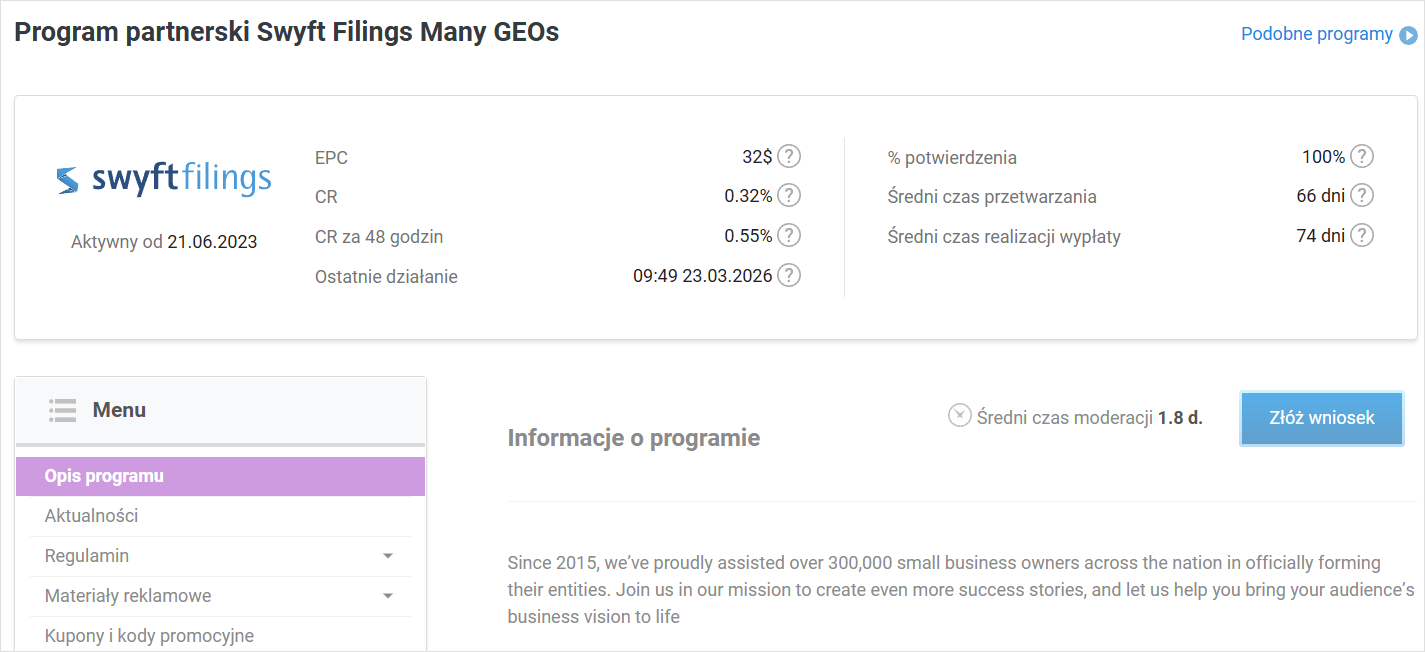Viewport: 1425px width, 652px height.
Task: Click help icon for Średni czas realizacji wypłaty
Action: pyautogui.click(x=1362, y=236)
